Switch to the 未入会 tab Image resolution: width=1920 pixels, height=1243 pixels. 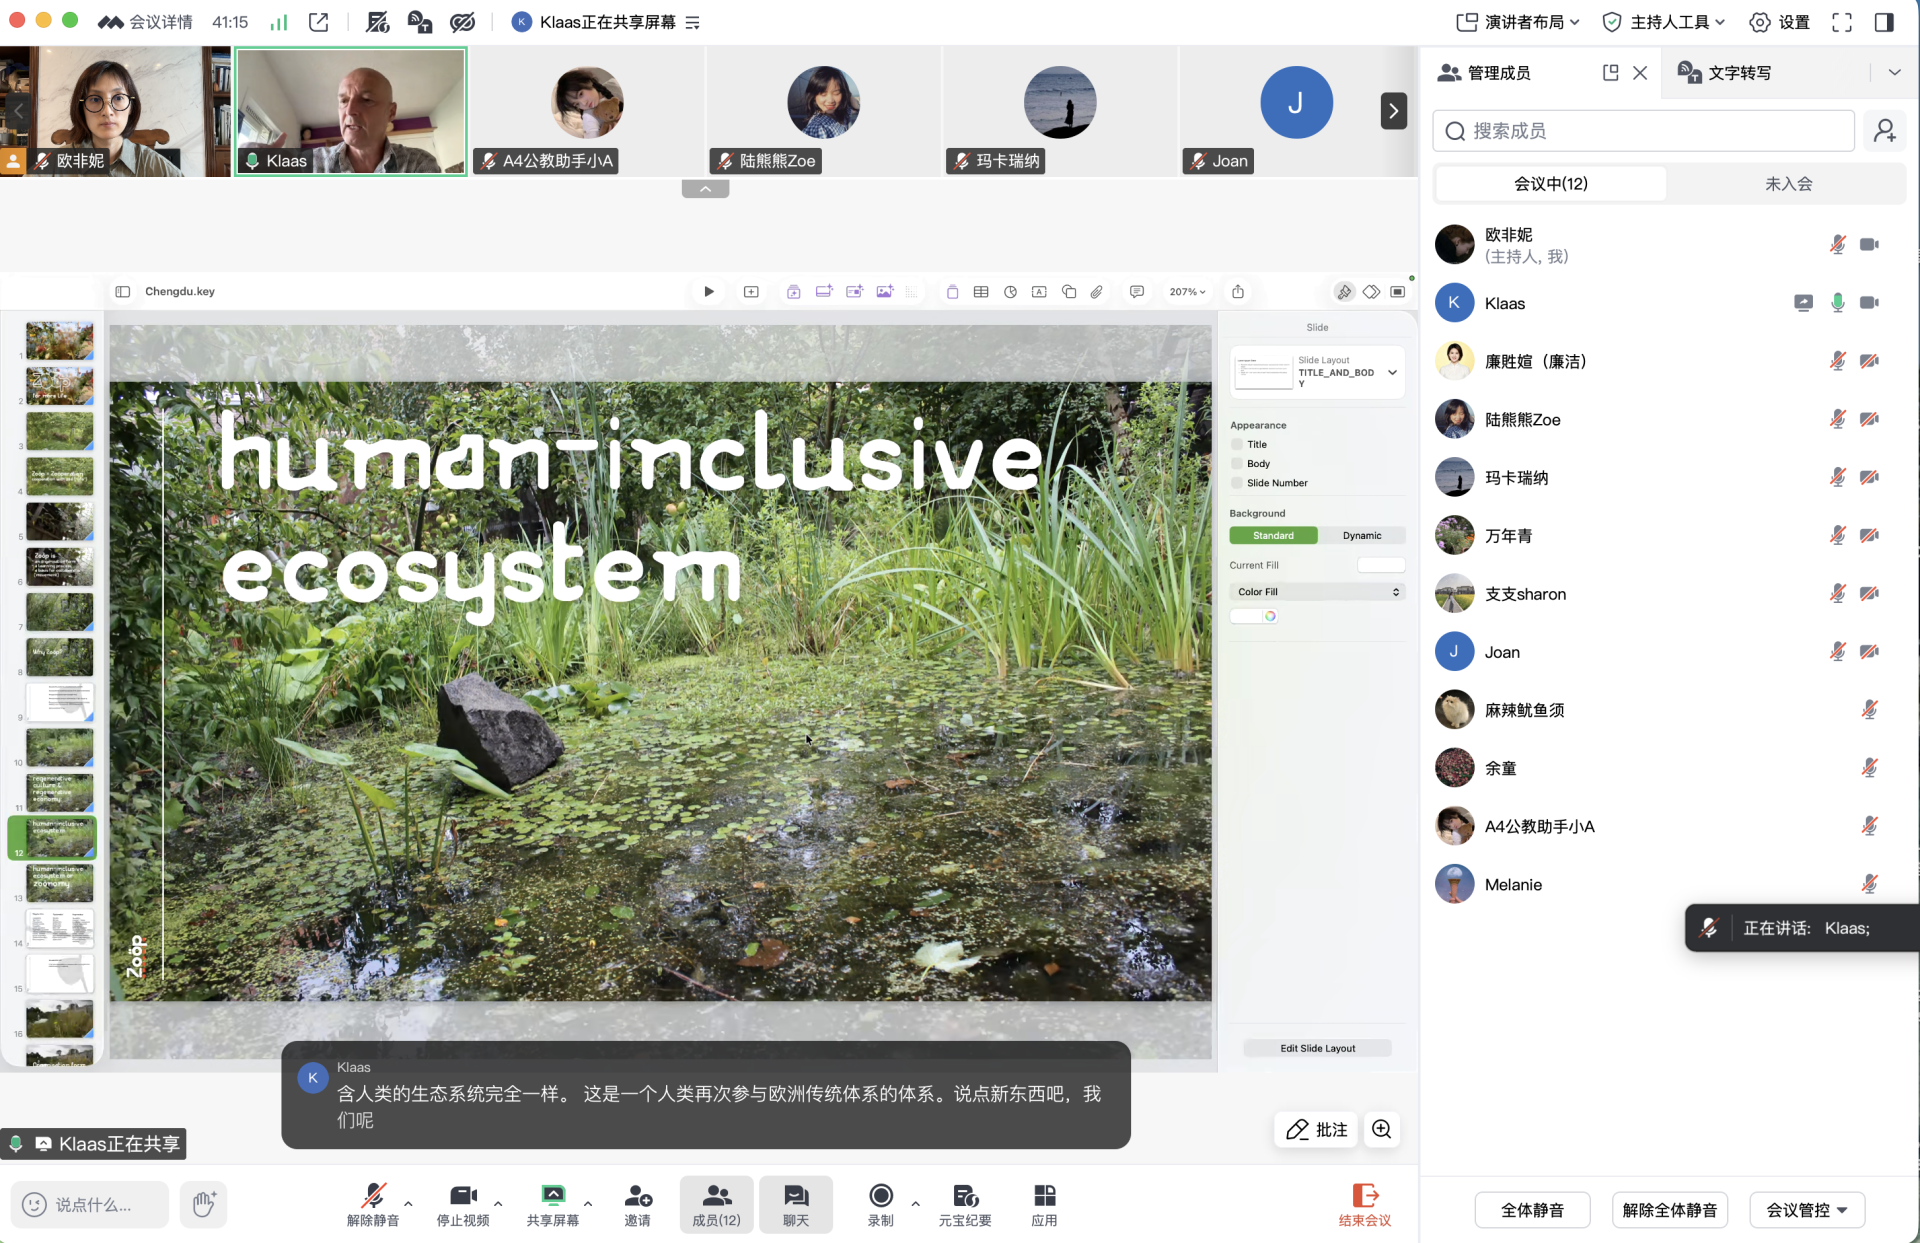1788,183
